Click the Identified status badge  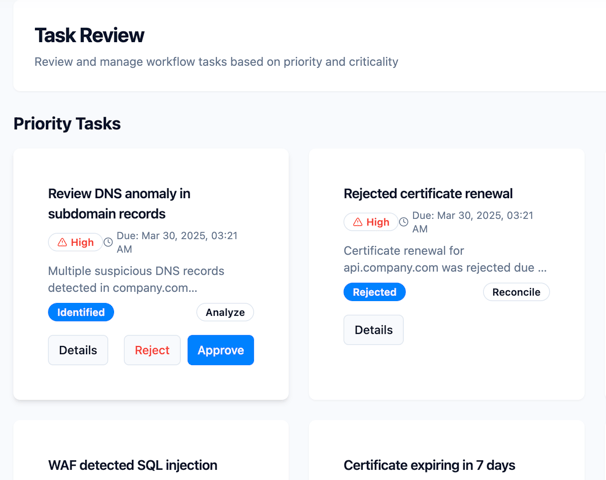[x=81, y=312]
